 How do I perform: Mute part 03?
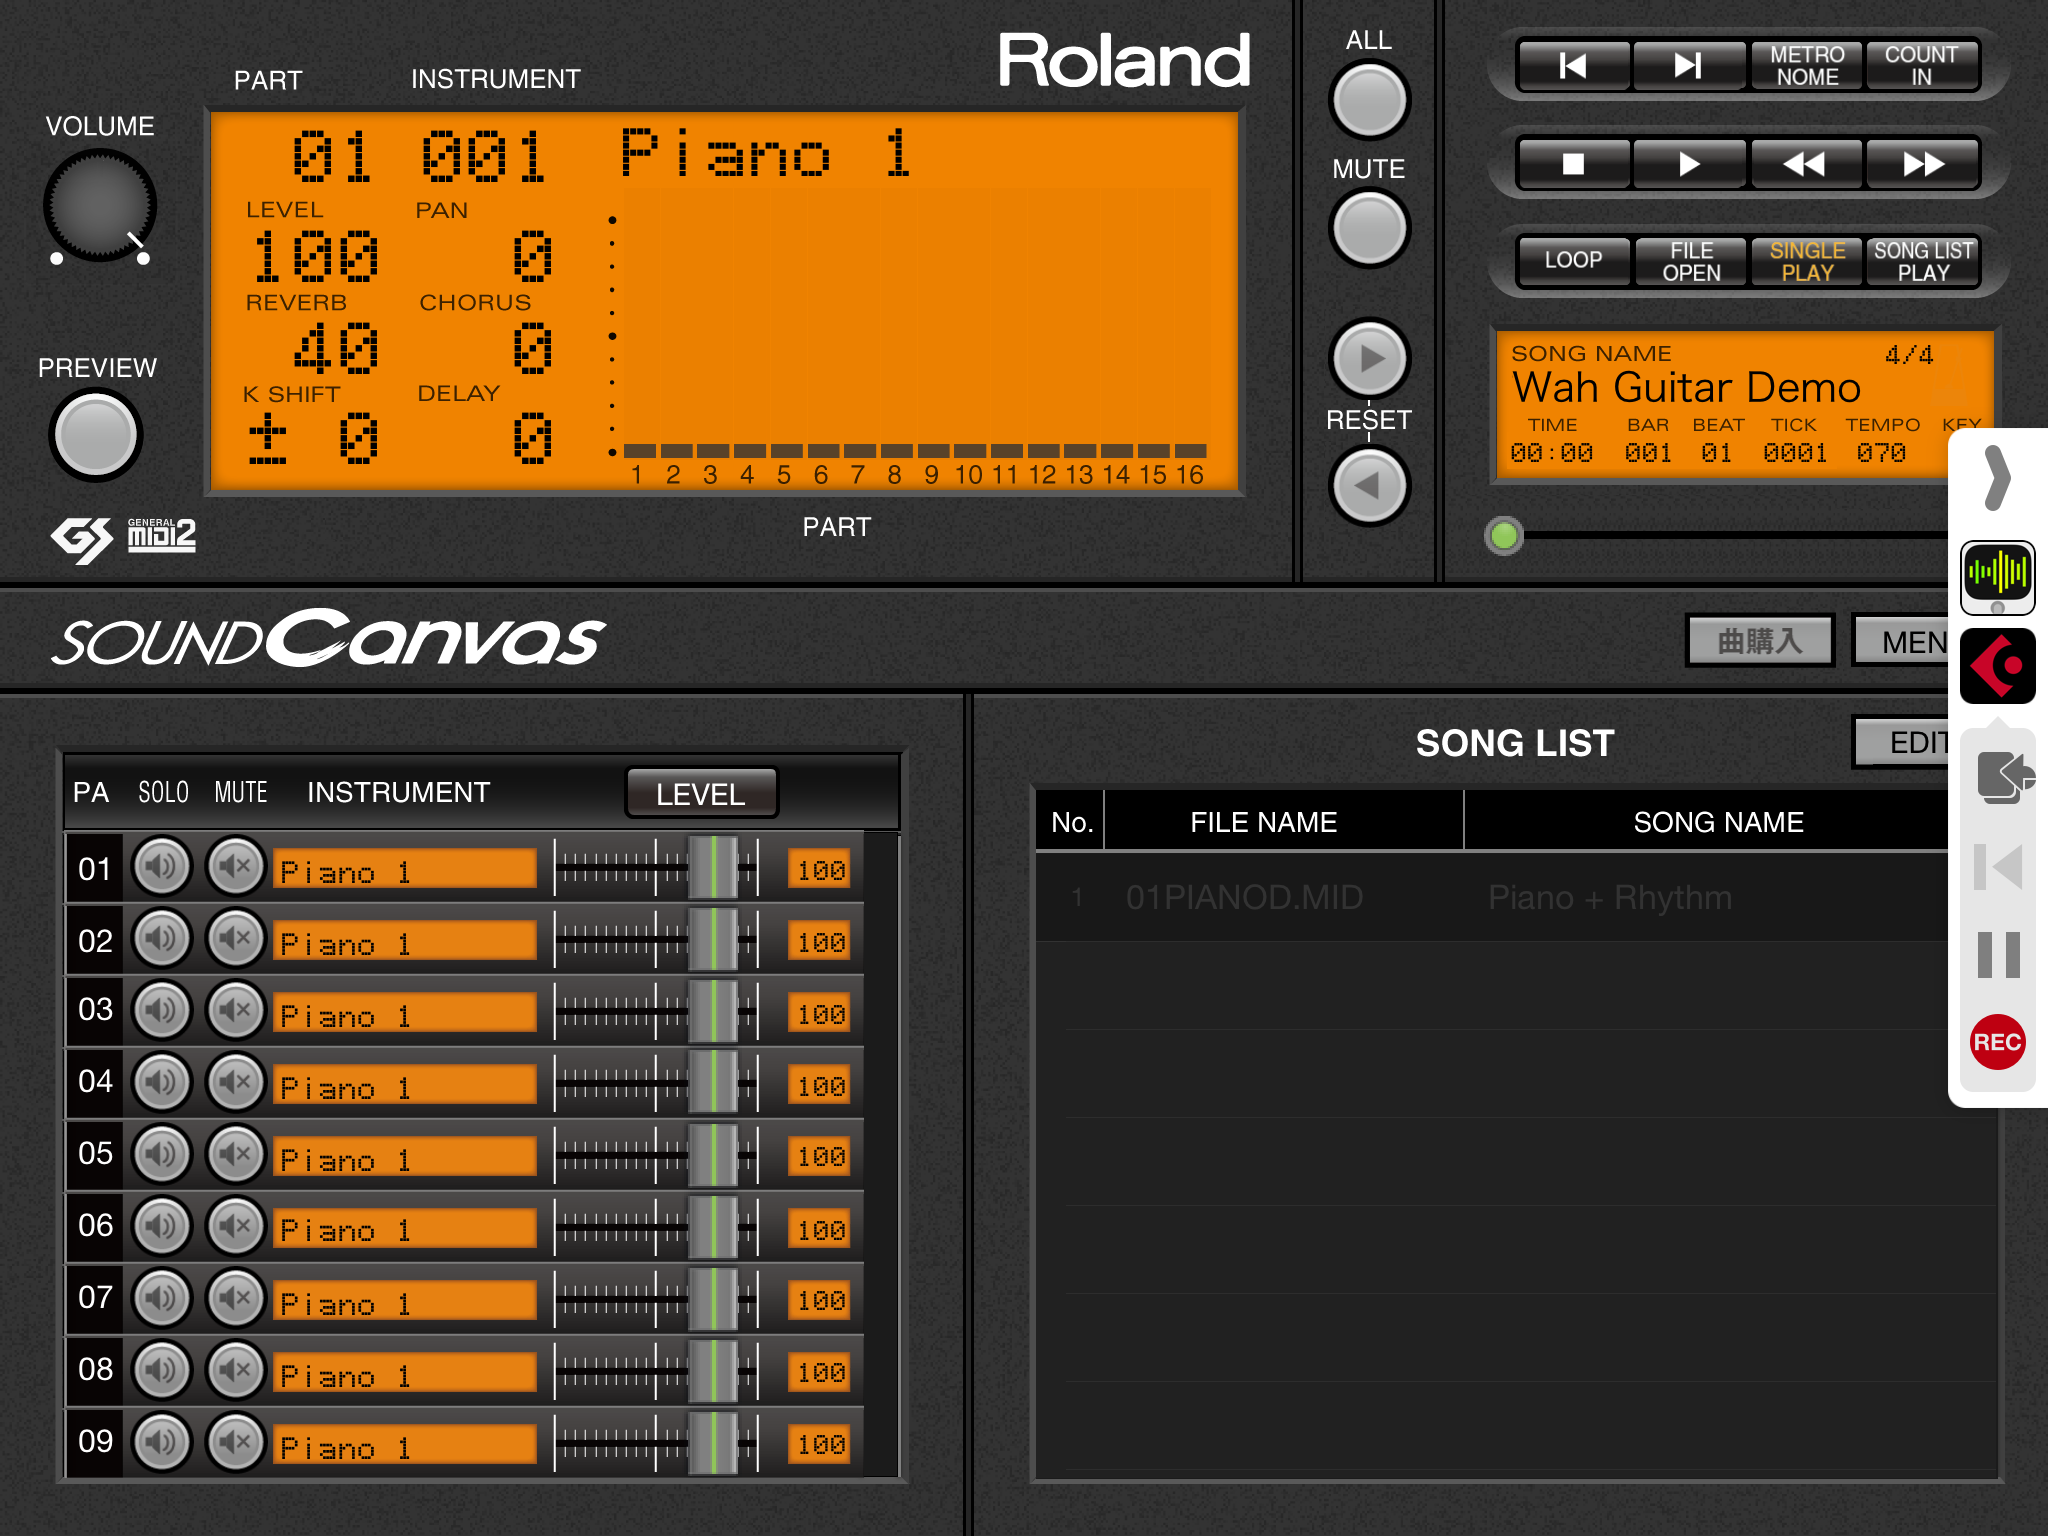point(236,1010)
